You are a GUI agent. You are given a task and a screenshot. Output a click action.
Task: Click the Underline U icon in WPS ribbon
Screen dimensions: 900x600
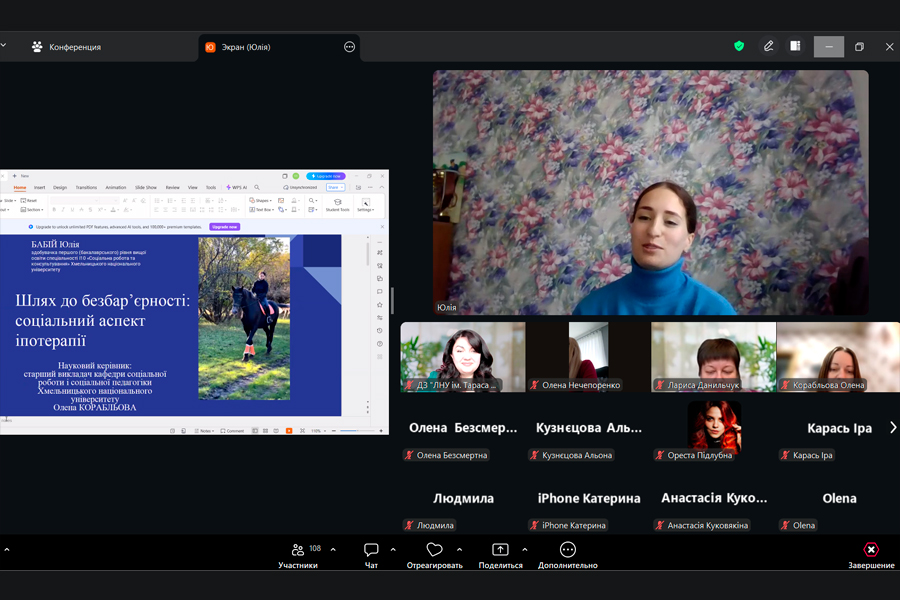pyautogui.click(x=72, y=210)
